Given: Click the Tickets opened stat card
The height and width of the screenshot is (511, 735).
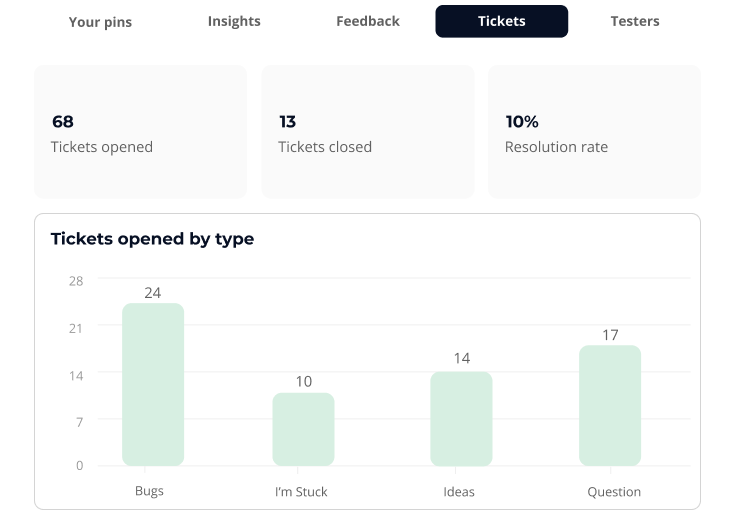Looking at the screenshot, I should pyautogui.click(x=141, y=132).
